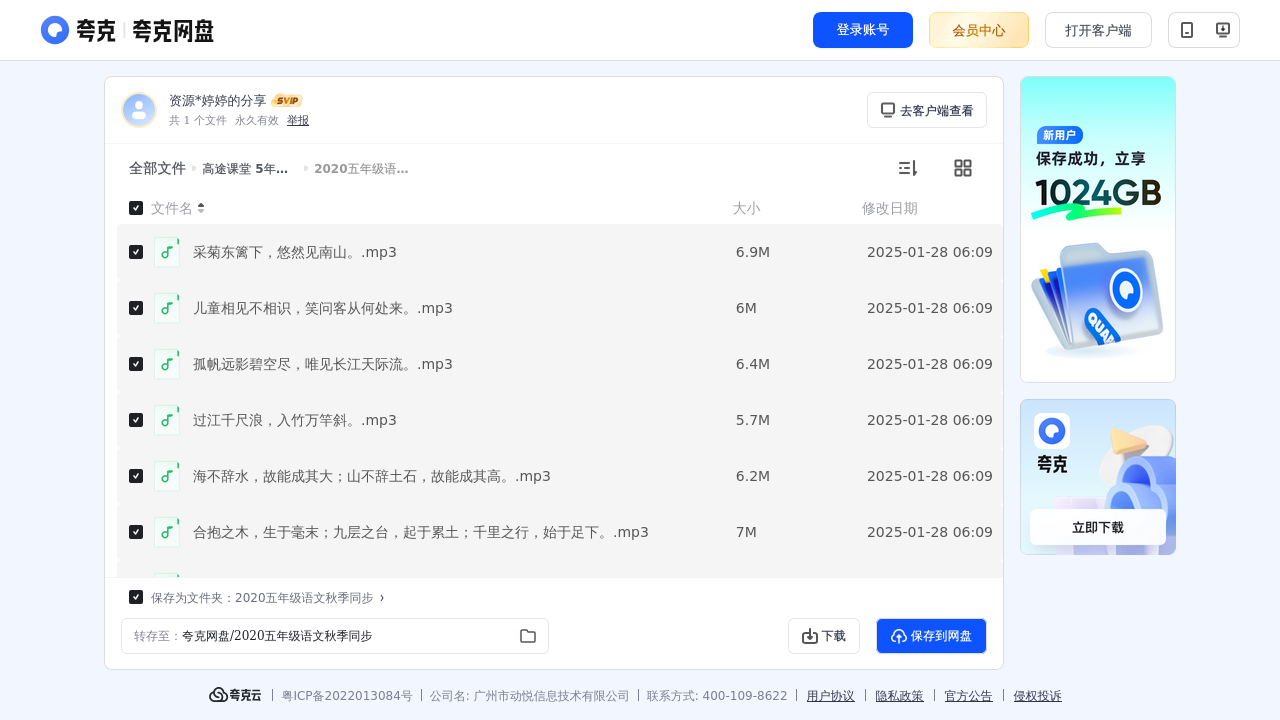
Task: Open the file 采菊东篱下，悠然见南山。.mp3
Action: coord(295,252)
